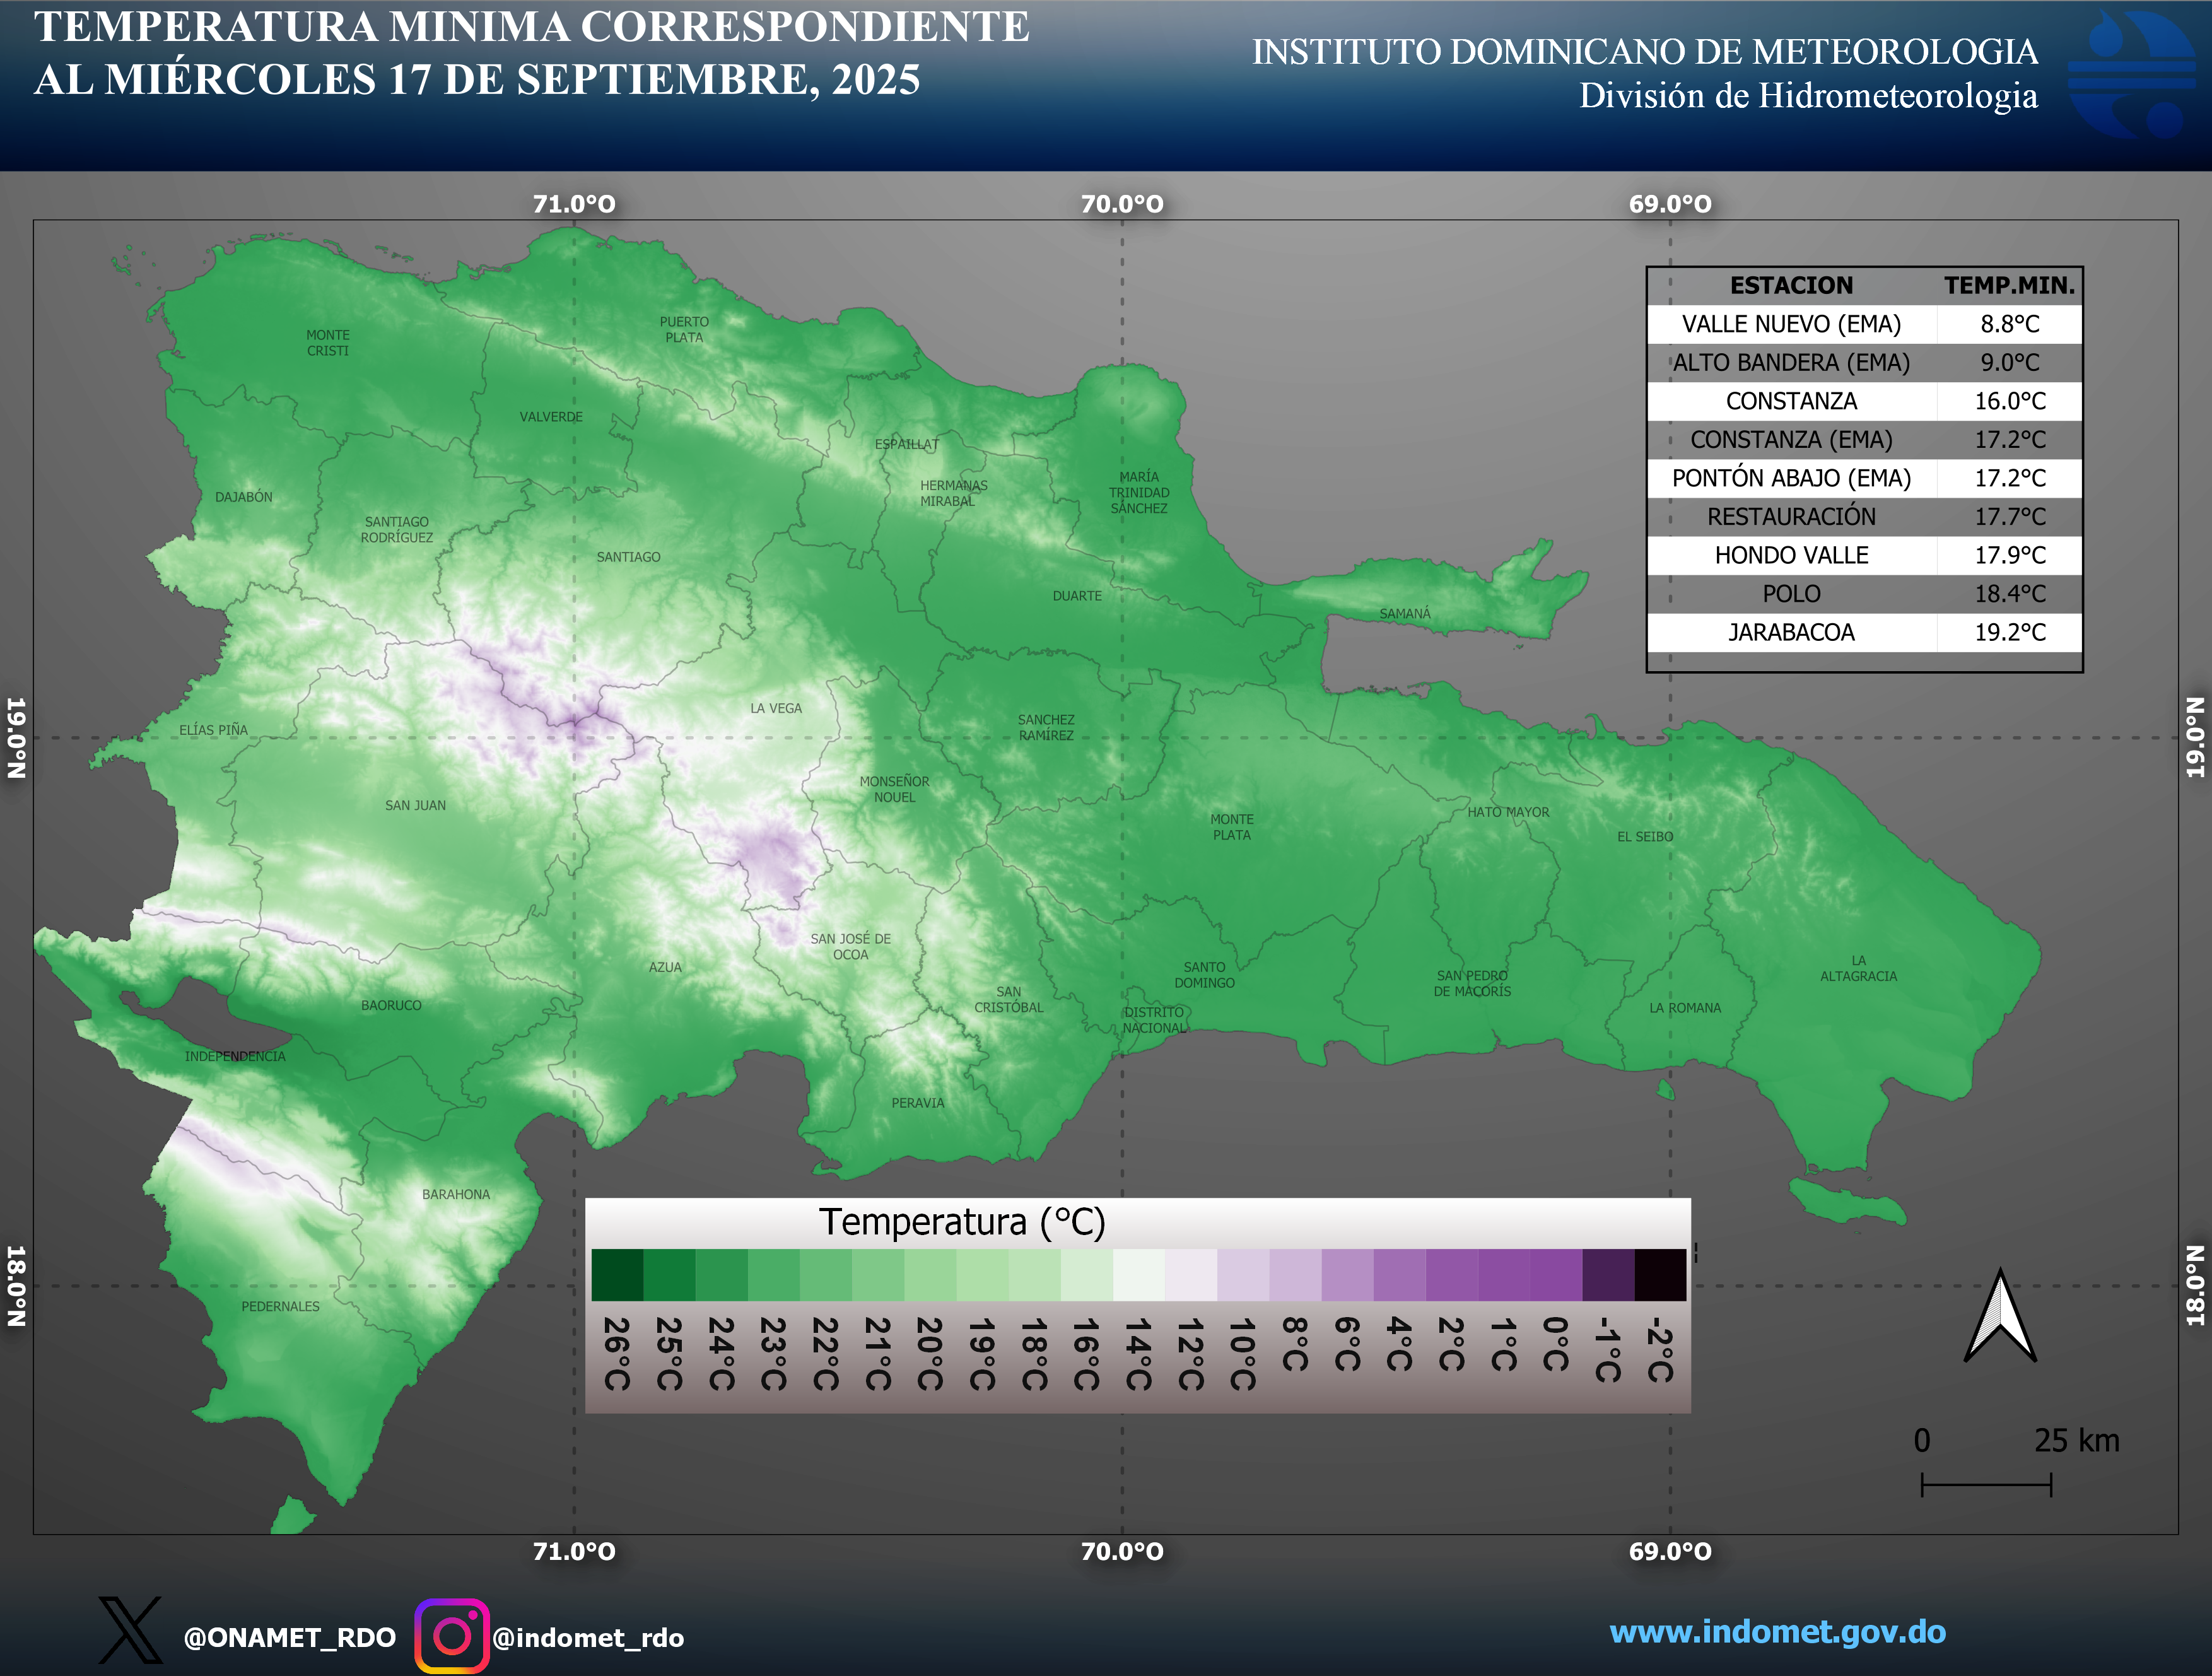
Task: Select the JARABACOA station cell
Action: point(1791,632)
